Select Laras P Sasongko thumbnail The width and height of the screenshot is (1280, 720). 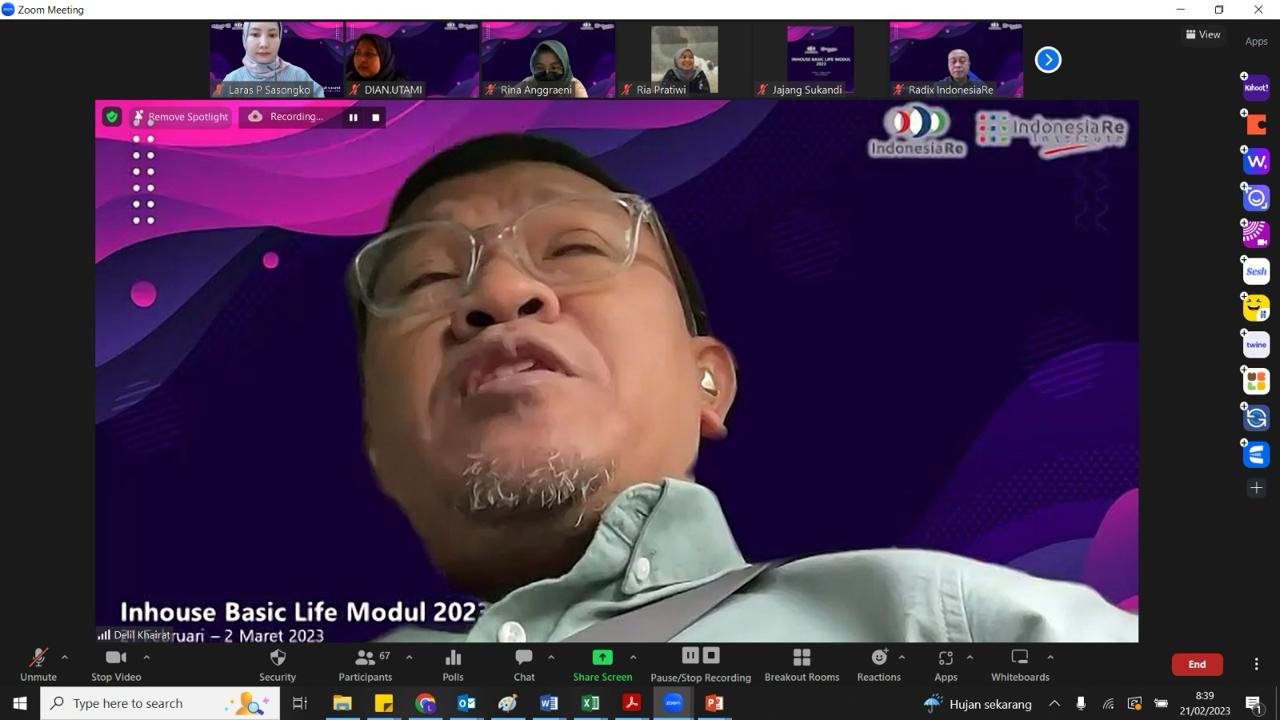277,60
